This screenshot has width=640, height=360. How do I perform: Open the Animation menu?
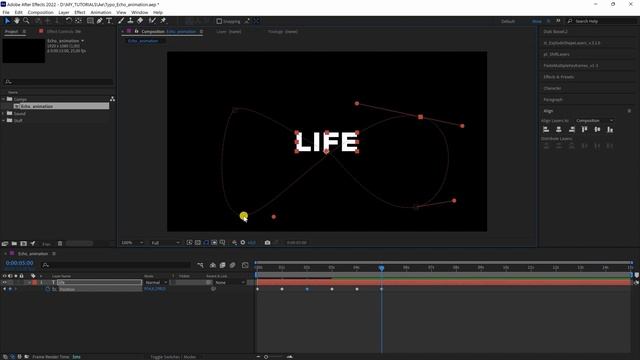point(100,13)
